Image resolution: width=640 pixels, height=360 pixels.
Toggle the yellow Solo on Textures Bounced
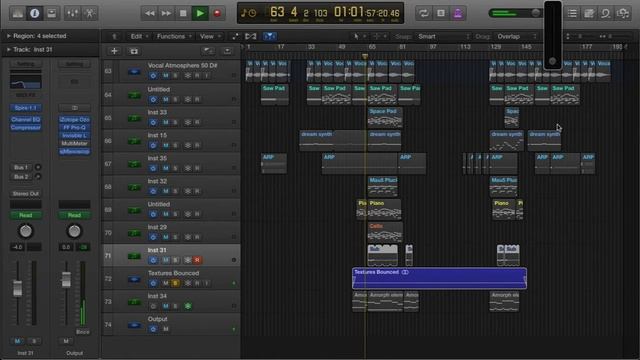click(x=176, y=283)
